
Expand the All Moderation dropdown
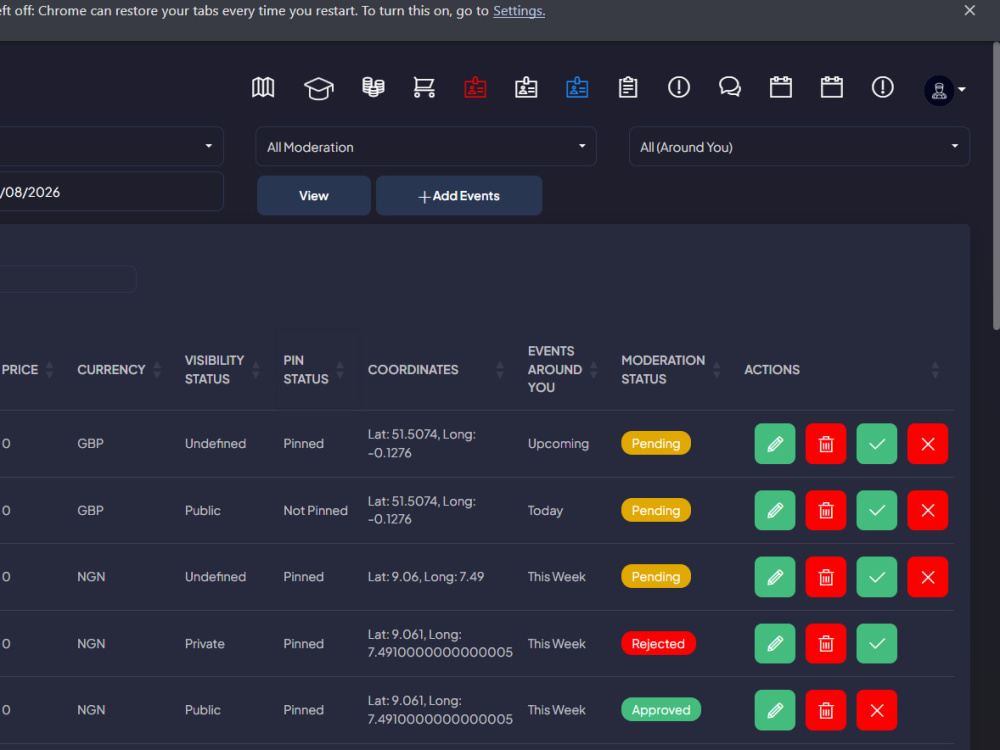click(426, 147)
